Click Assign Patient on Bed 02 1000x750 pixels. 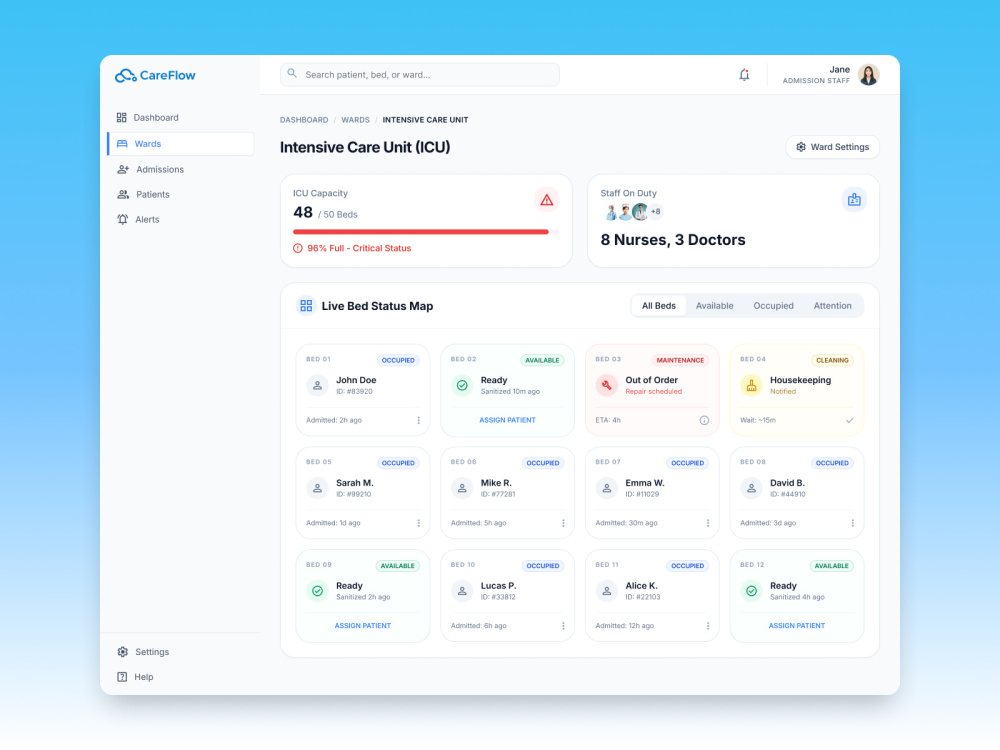tap(507, 420)
